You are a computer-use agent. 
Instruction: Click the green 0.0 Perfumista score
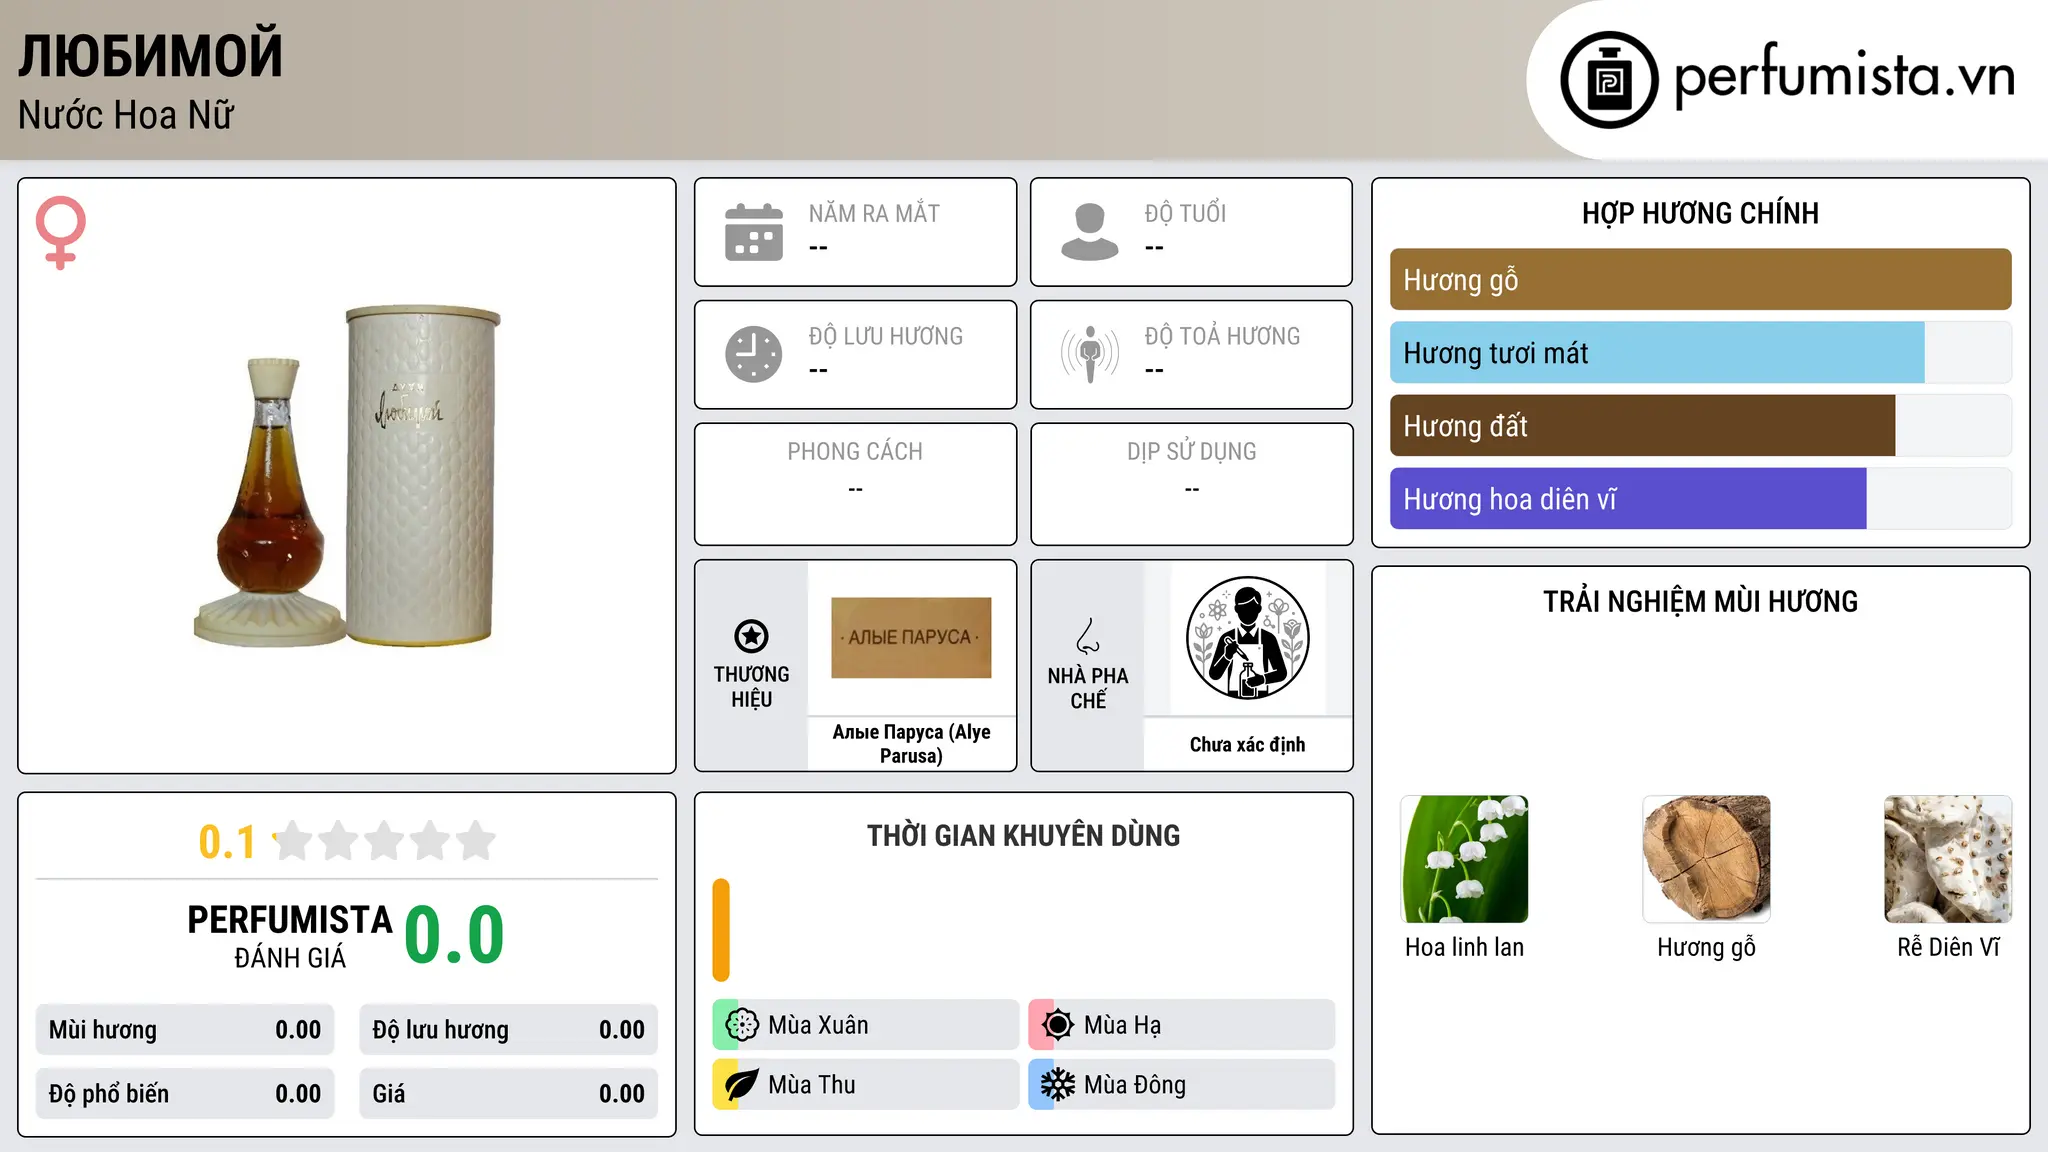click(x=454, y=935)
